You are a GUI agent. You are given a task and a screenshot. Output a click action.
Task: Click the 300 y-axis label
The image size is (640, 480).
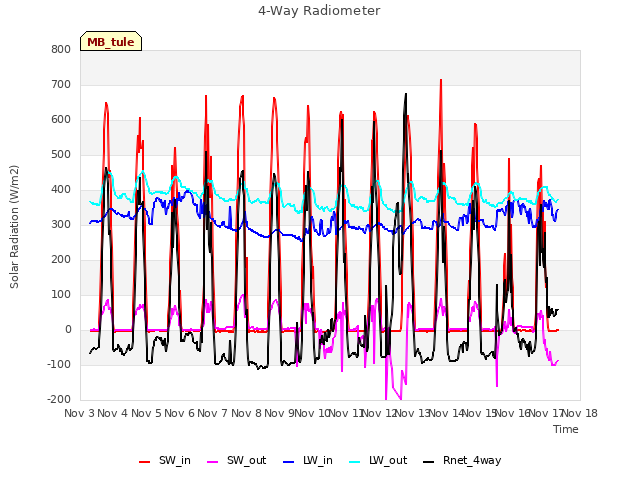click(61, 224)
